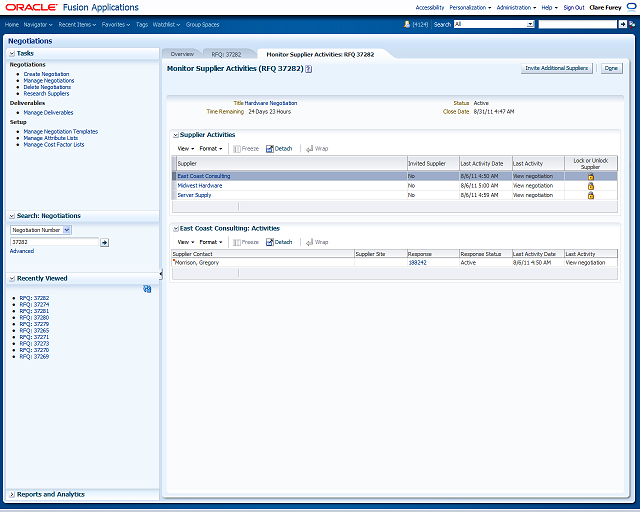Image resolution: width=640 pixels, height=512 pixels.
Task: Open response link 188242
Action: pyautogui.click(x=417, y=263)
